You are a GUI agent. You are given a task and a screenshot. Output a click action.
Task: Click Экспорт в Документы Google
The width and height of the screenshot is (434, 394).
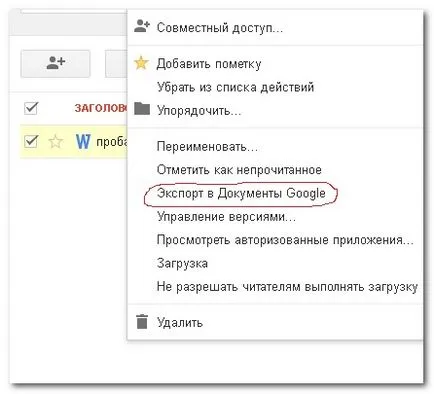[241, 193]
